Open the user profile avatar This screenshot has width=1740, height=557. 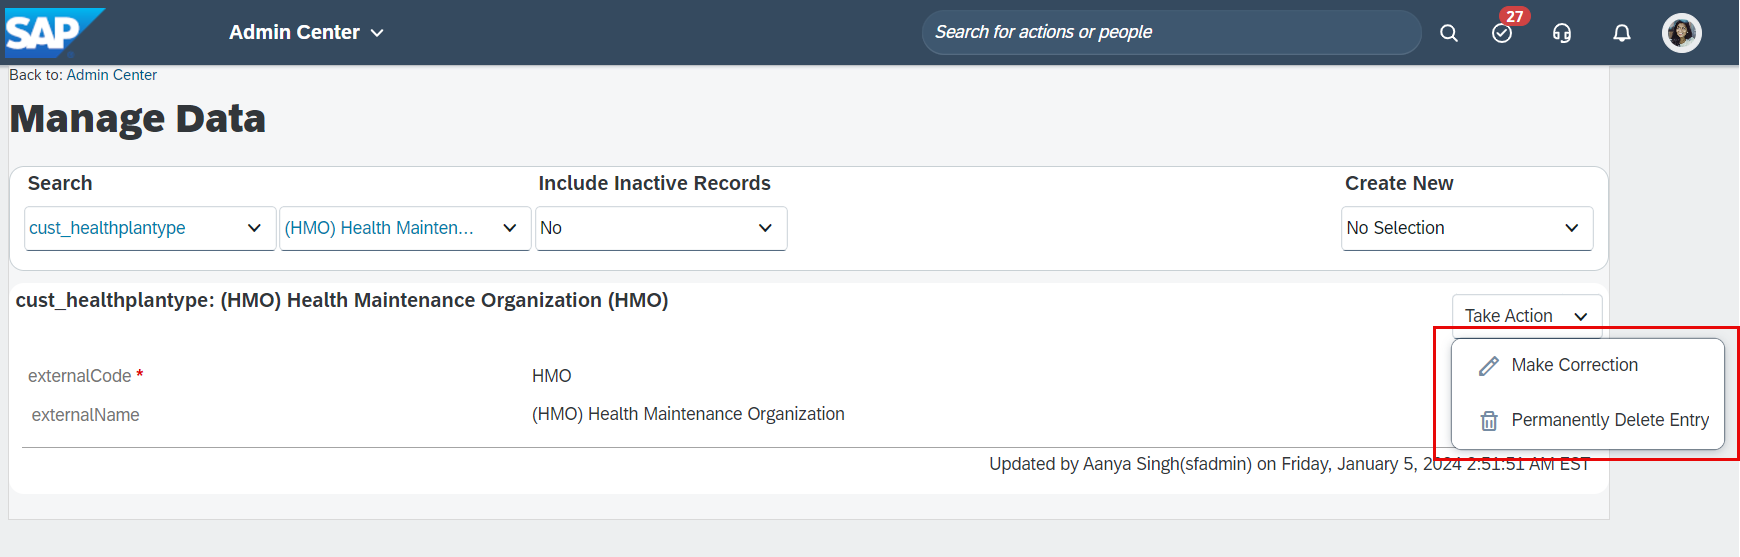click(x=1682, y=33)
